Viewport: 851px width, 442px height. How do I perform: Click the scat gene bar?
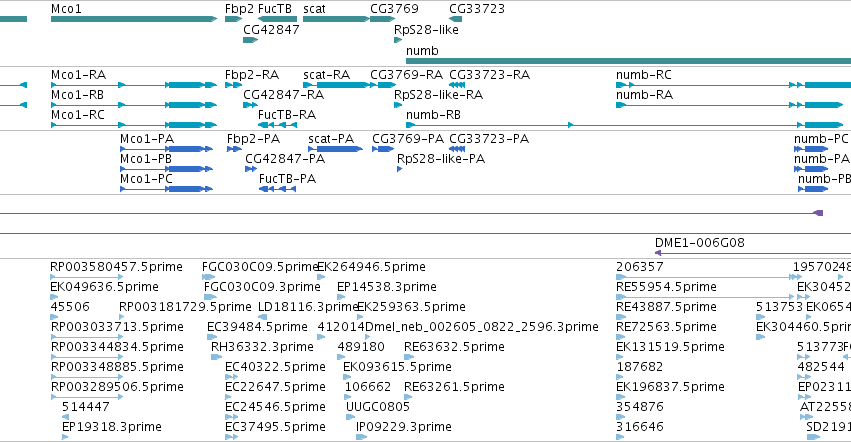(x=336, y=19)
